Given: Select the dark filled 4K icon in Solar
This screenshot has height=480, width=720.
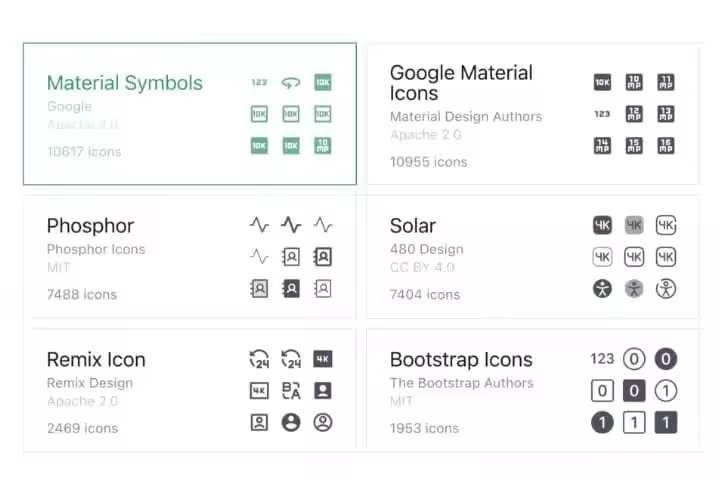Looking at the screenshot, I should pos(602,225).
